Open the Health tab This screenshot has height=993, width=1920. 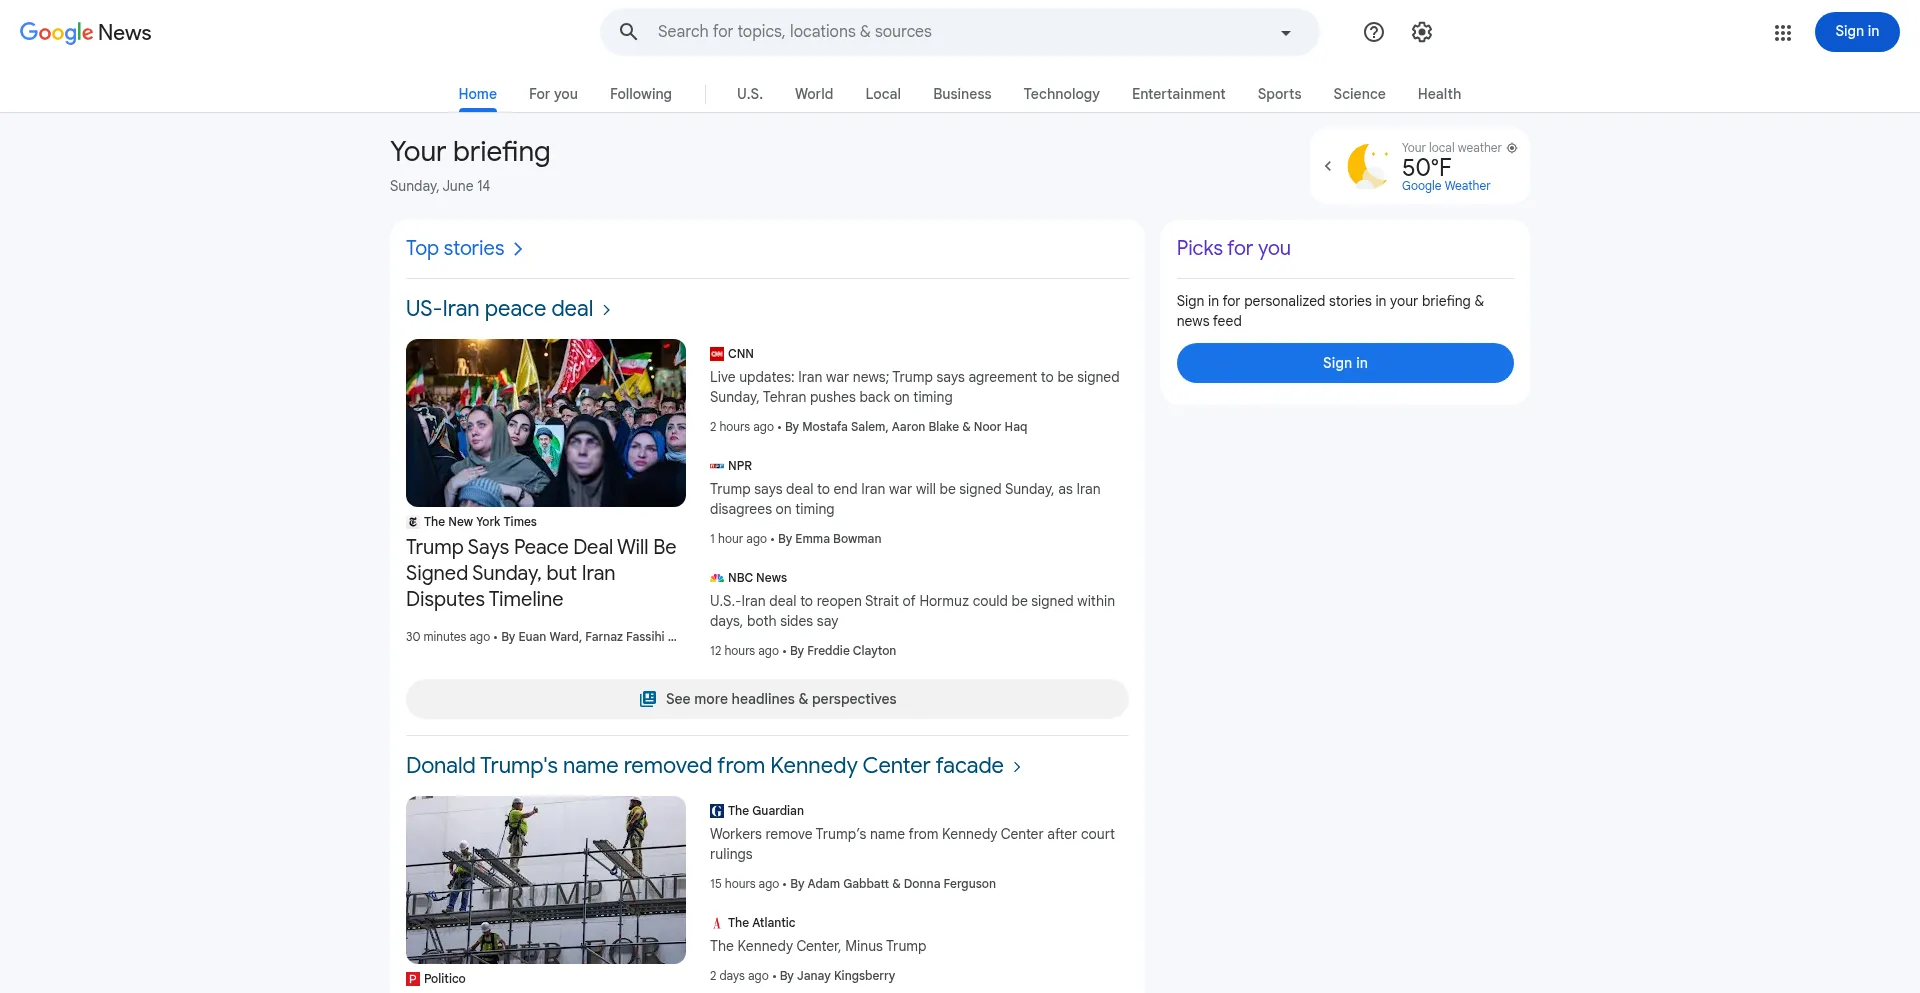click(1440, 94)
